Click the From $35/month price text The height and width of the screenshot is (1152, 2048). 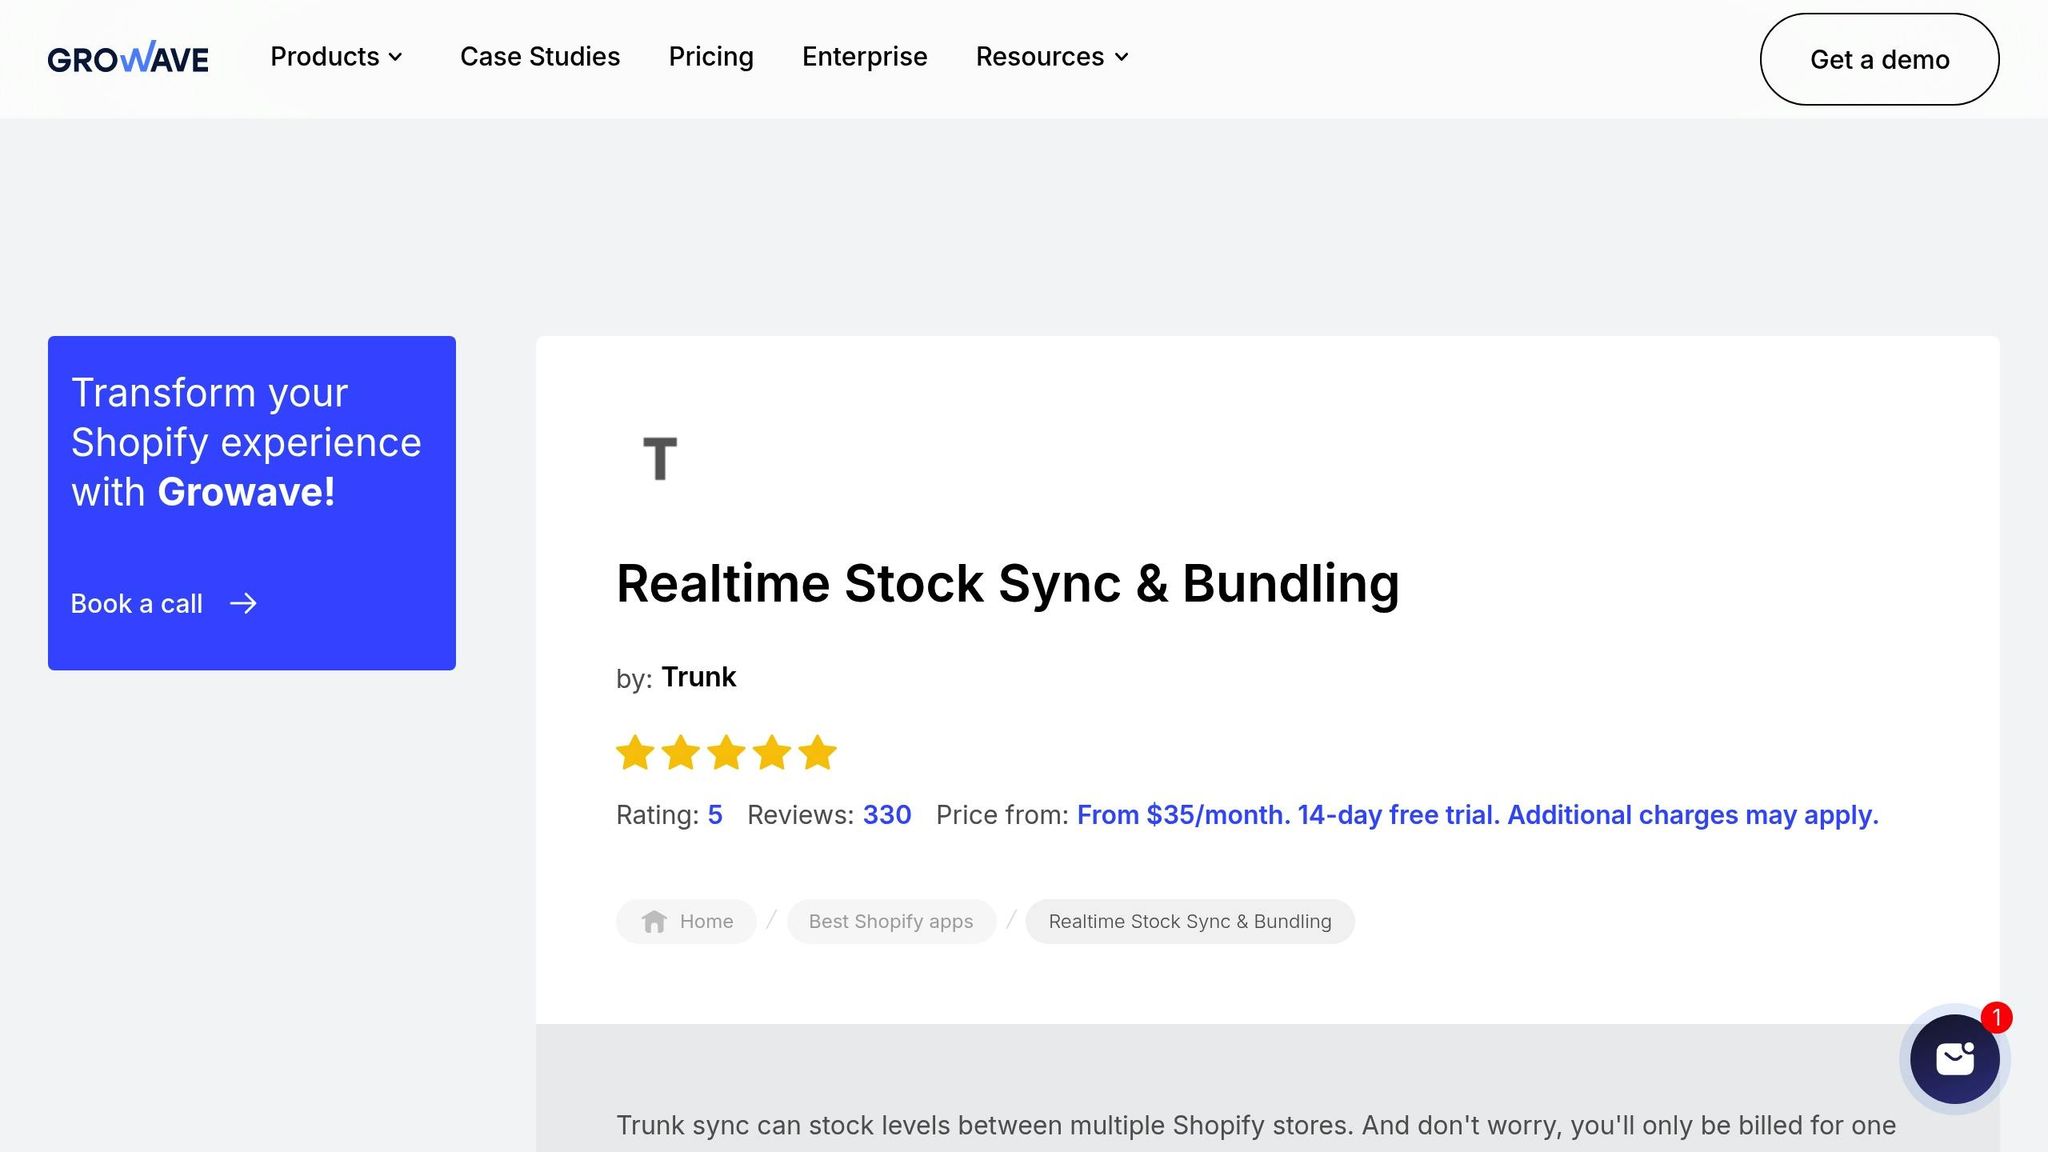[1478, 815]
